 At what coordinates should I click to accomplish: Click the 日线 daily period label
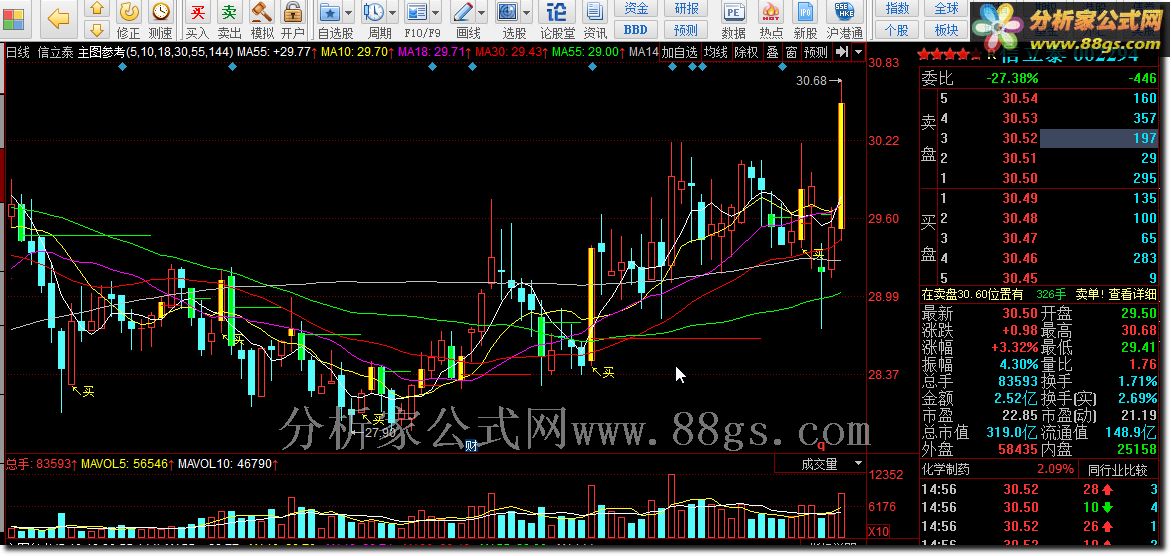click(19, 52)
